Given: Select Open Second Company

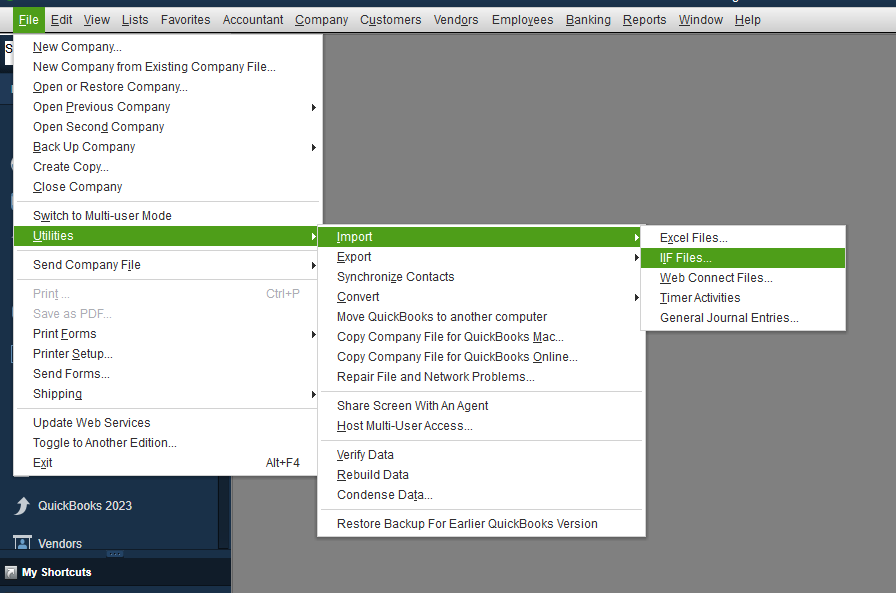Looking at the screenshot, I should 166,127.
